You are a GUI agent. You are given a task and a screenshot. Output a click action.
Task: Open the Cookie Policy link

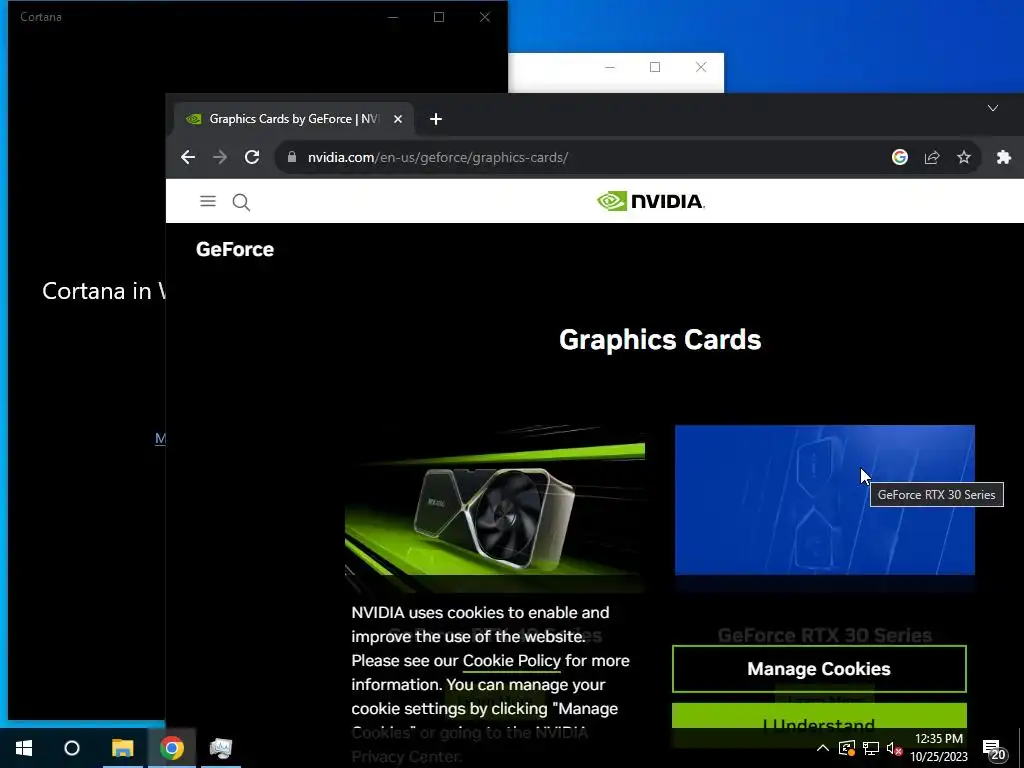(x=511, y=661)
